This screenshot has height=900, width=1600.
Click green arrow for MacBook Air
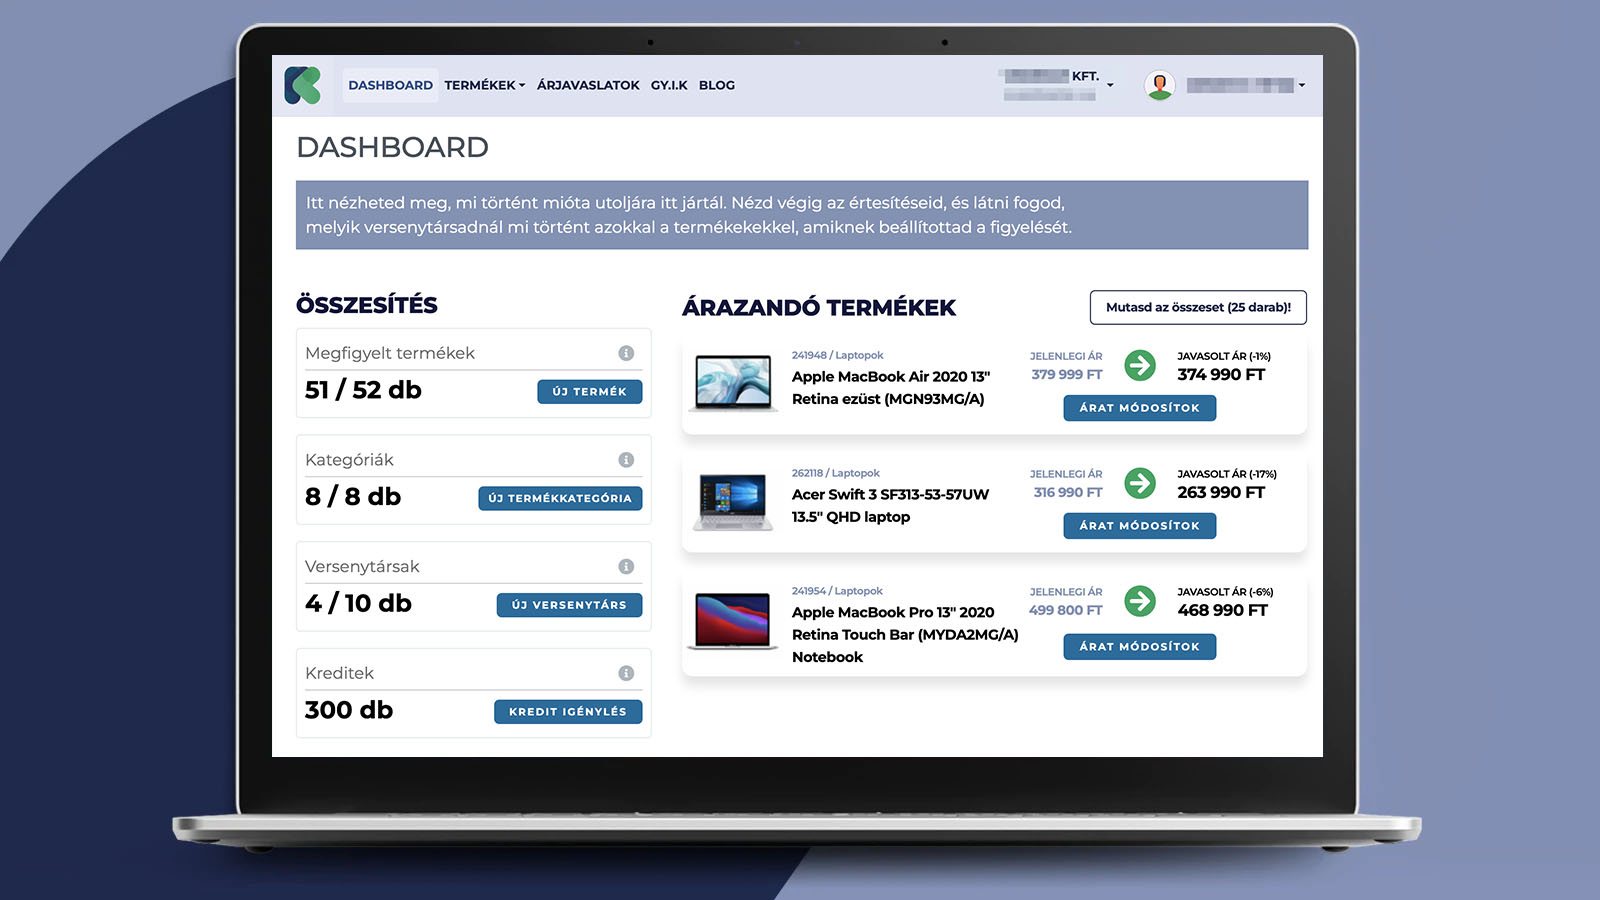(1140, 365)
